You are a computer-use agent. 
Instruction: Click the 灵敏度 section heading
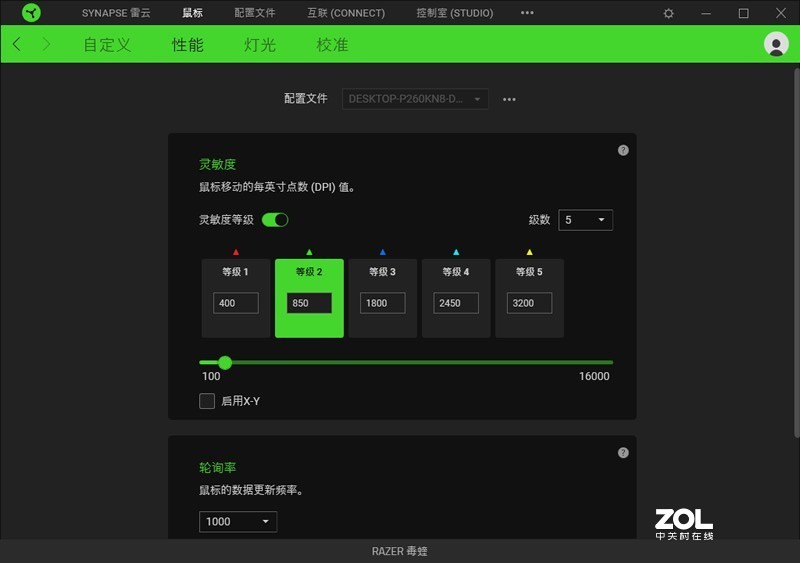pyautogui.click(x=217, y=164)
